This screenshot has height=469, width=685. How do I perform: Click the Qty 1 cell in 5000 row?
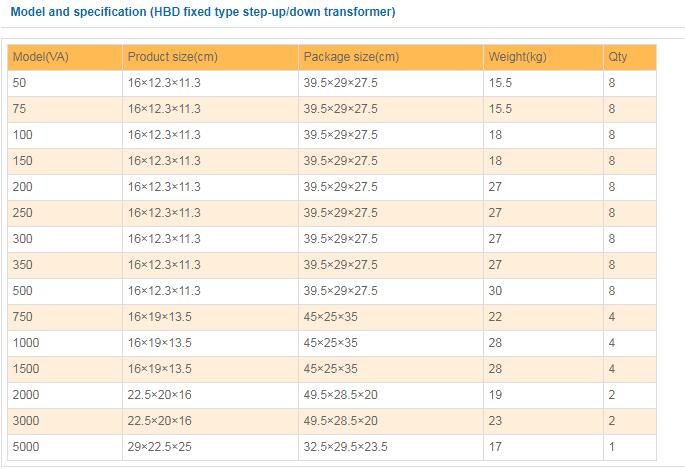point(630,447)
